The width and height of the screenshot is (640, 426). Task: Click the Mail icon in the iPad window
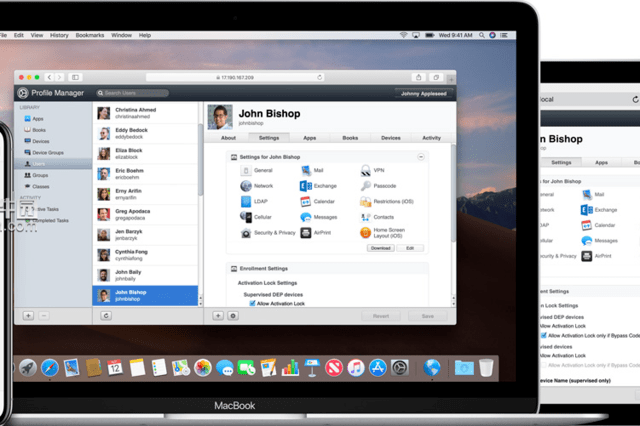(587, 194)
